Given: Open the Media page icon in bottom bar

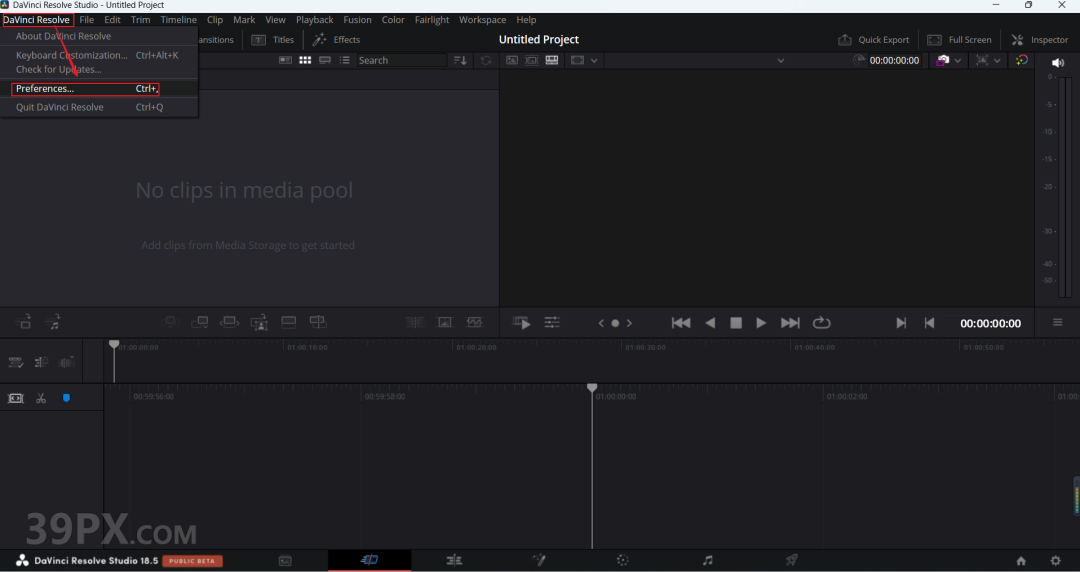Looking at the screenshot, I should 285,560.
